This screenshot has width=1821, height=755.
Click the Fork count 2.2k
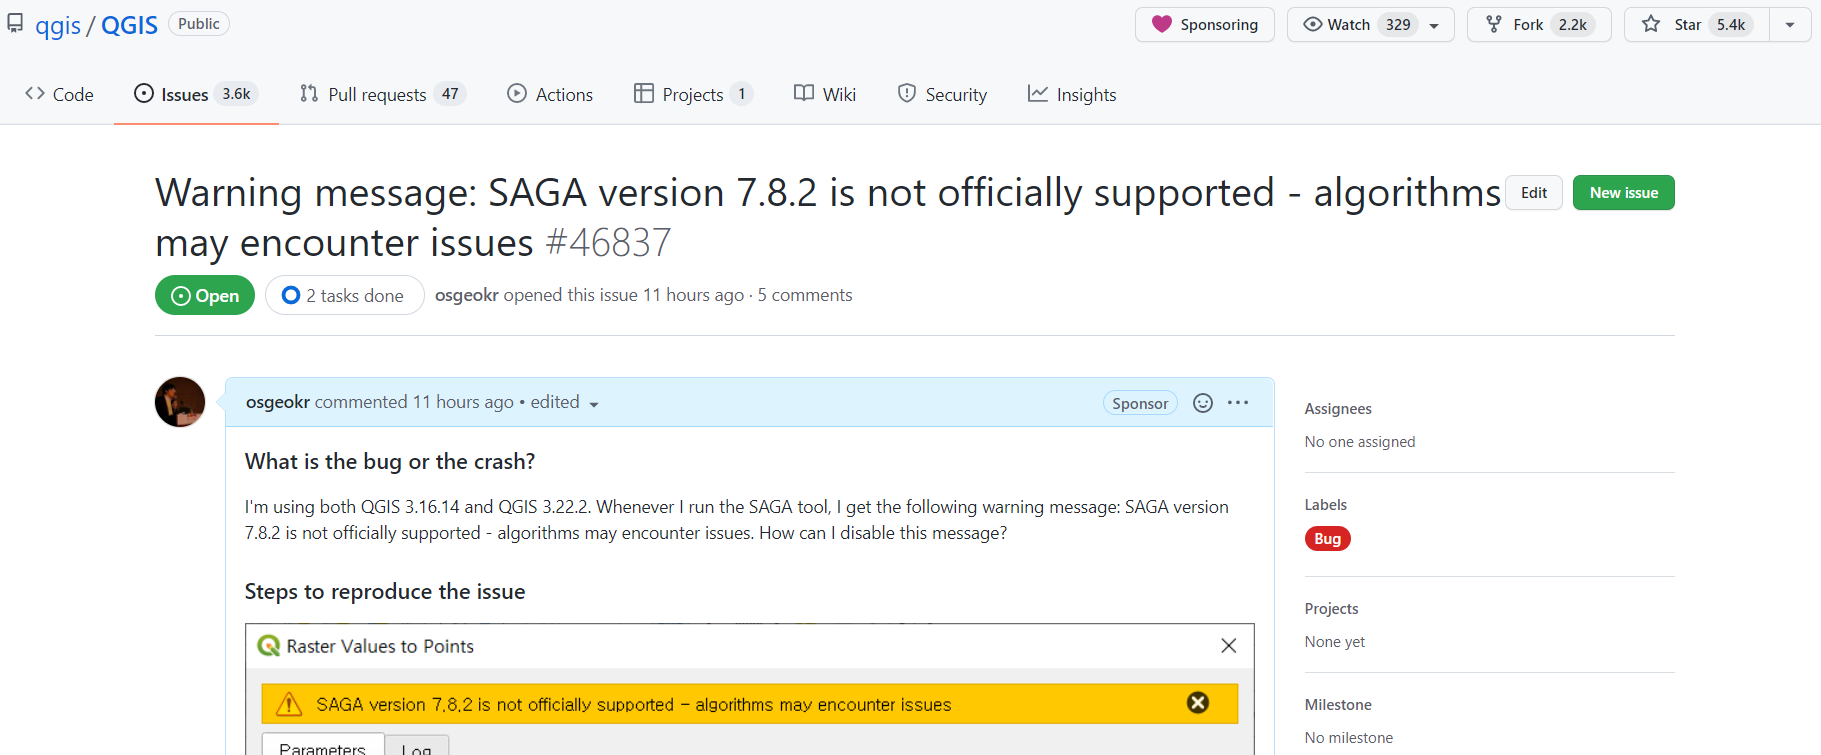click(1573, 25)
